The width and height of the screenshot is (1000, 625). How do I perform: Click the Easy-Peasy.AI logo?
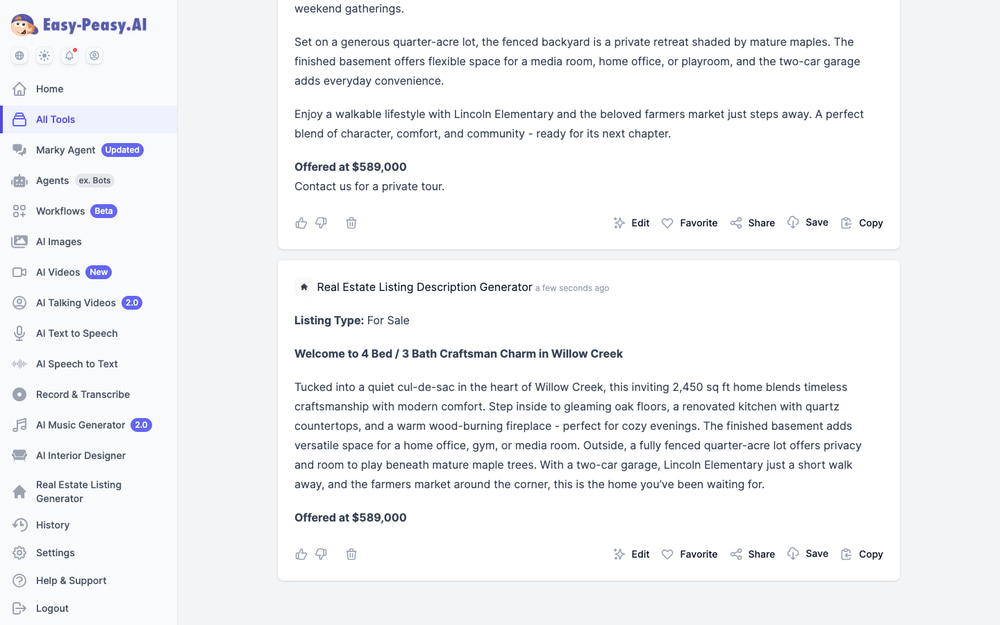[x=79, y=25]
